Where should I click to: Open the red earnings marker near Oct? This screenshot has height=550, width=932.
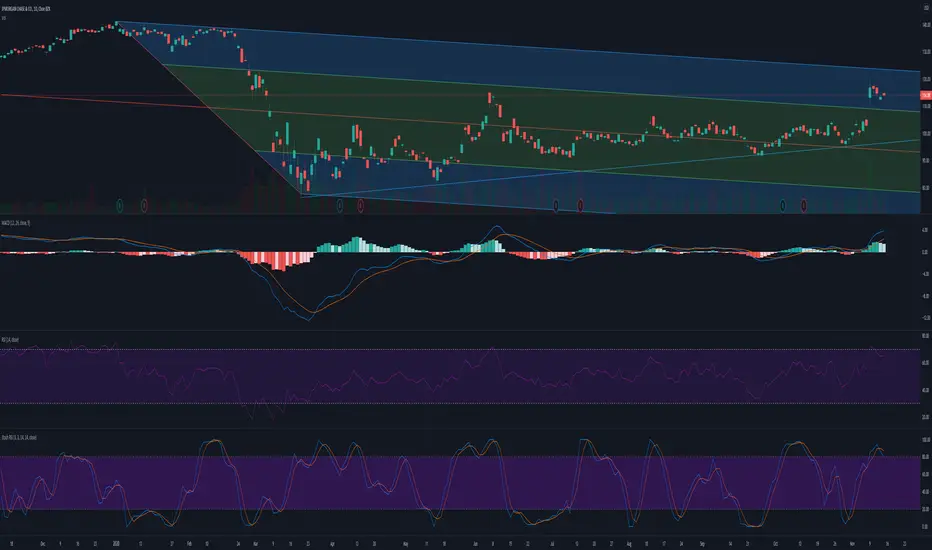click(804, 206)
